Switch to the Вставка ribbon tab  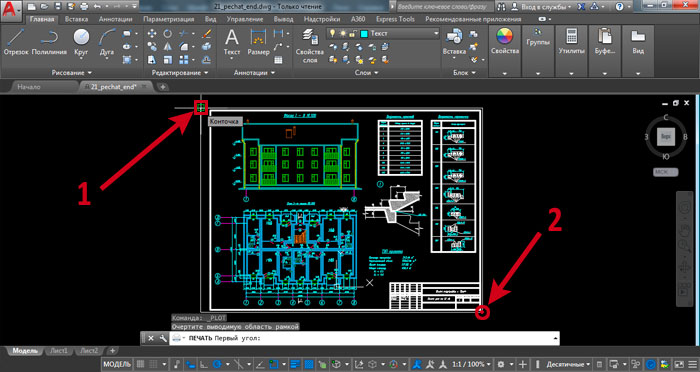point(76,19)
